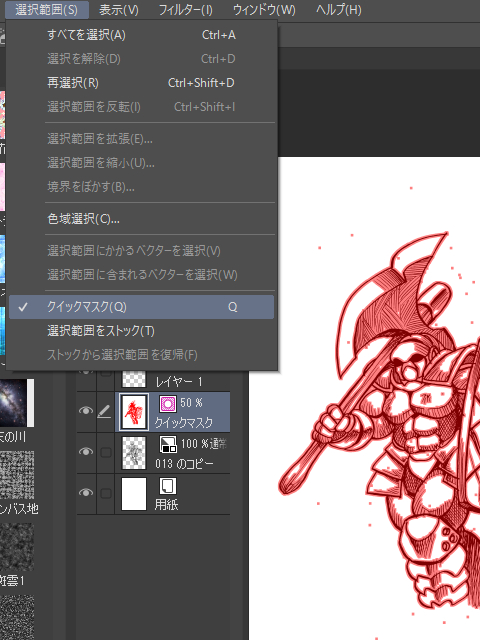Click monochrome expression icon on 013 copy layer
Viewport: 480px width, 640px height.
click(167, 444)
